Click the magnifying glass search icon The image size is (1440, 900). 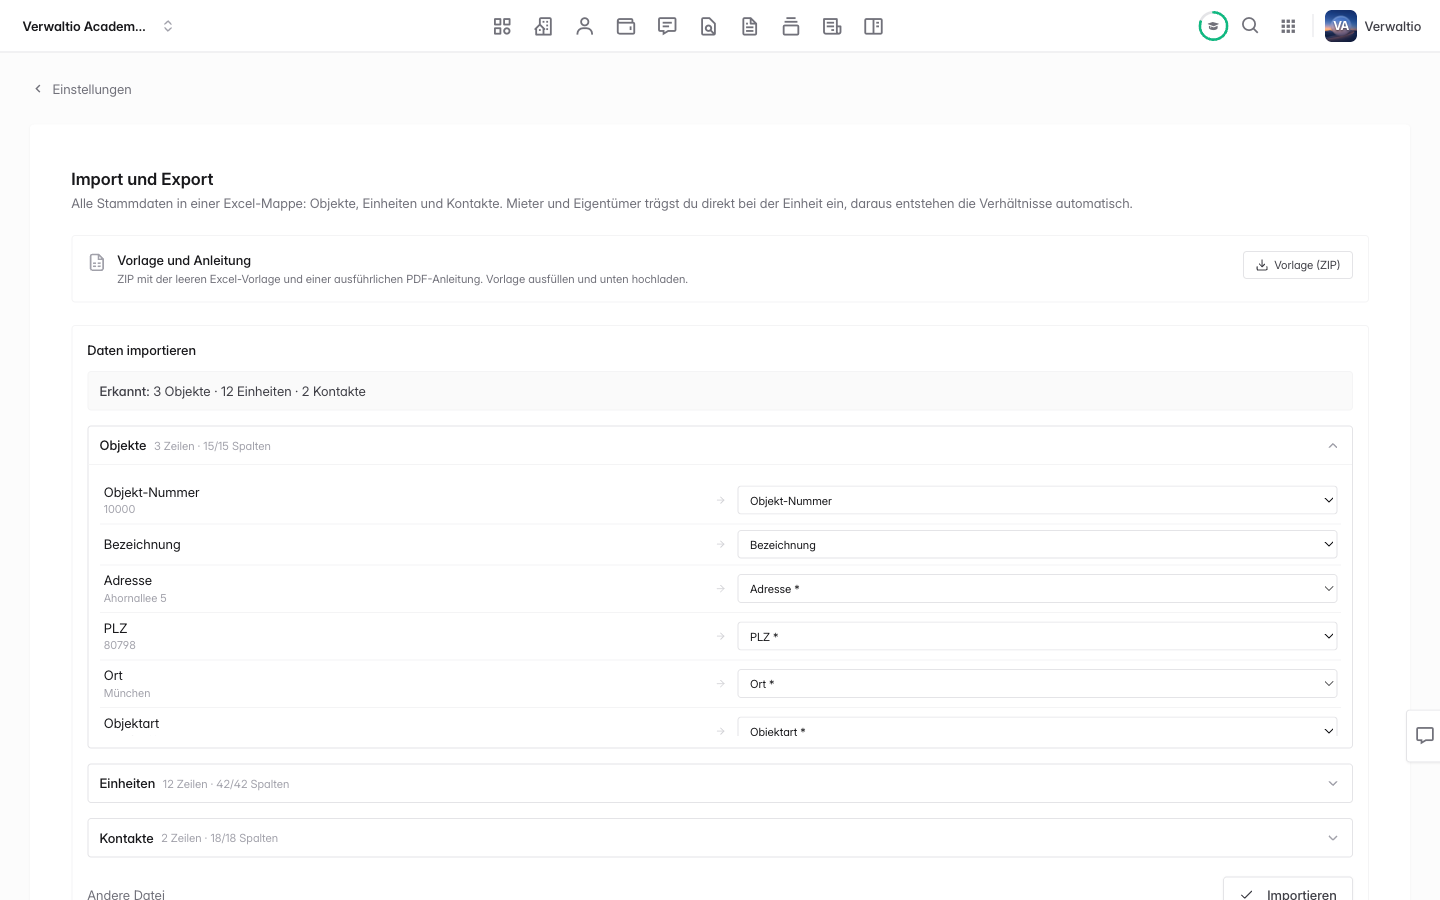1250,26
